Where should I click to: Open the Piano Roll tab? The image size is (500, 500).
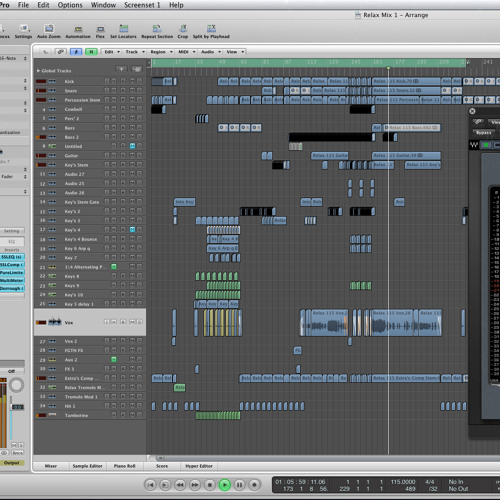click(x=125, y=466)
